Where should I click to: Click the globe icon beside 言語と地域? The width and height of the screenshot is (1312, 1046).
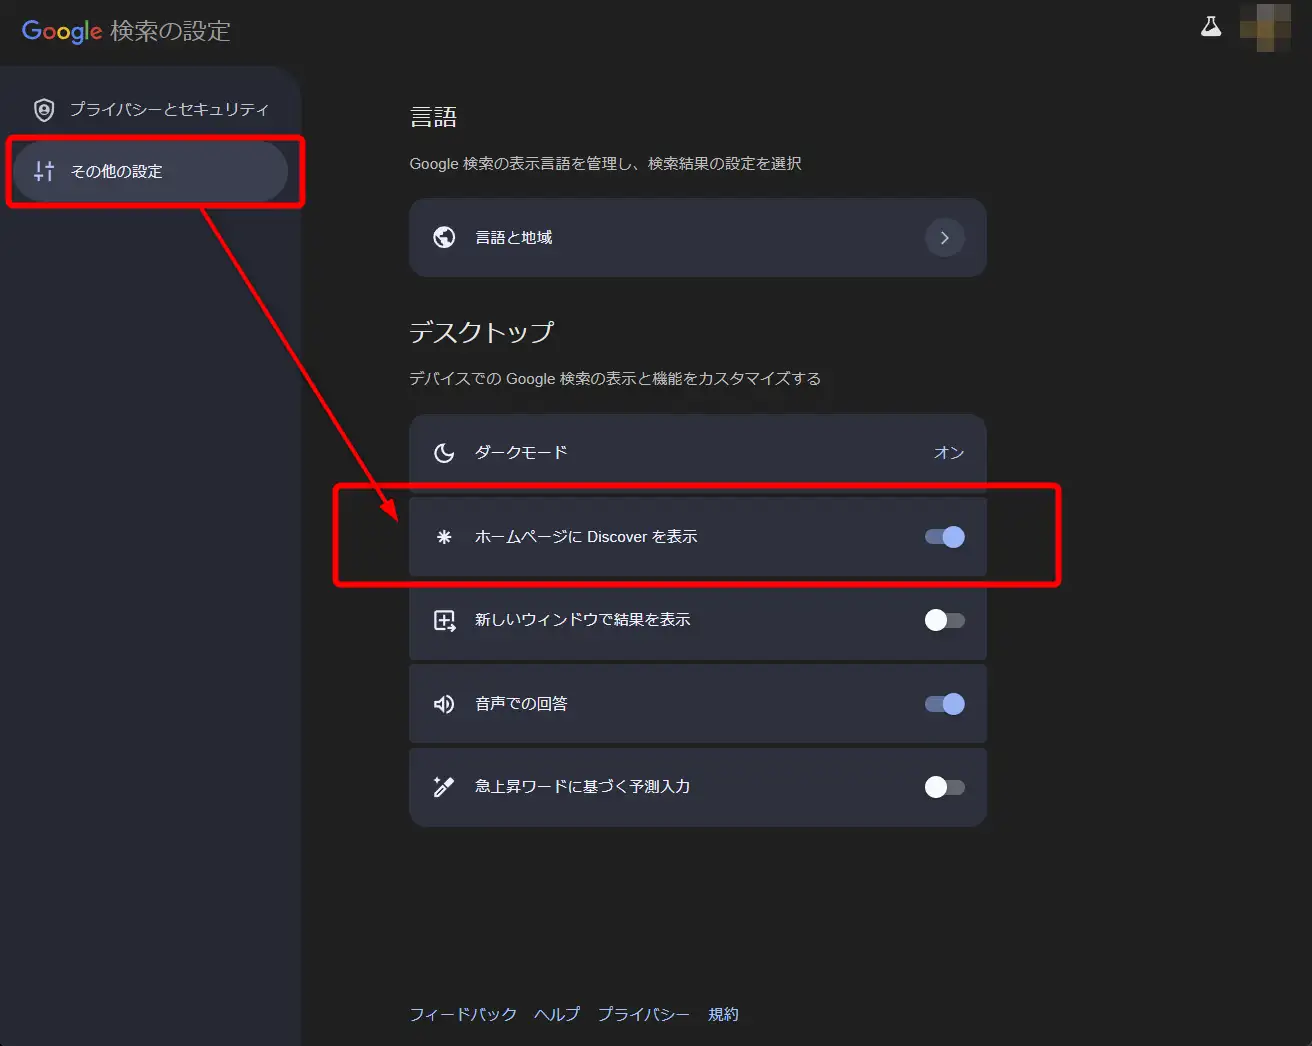tap(444, 237)
